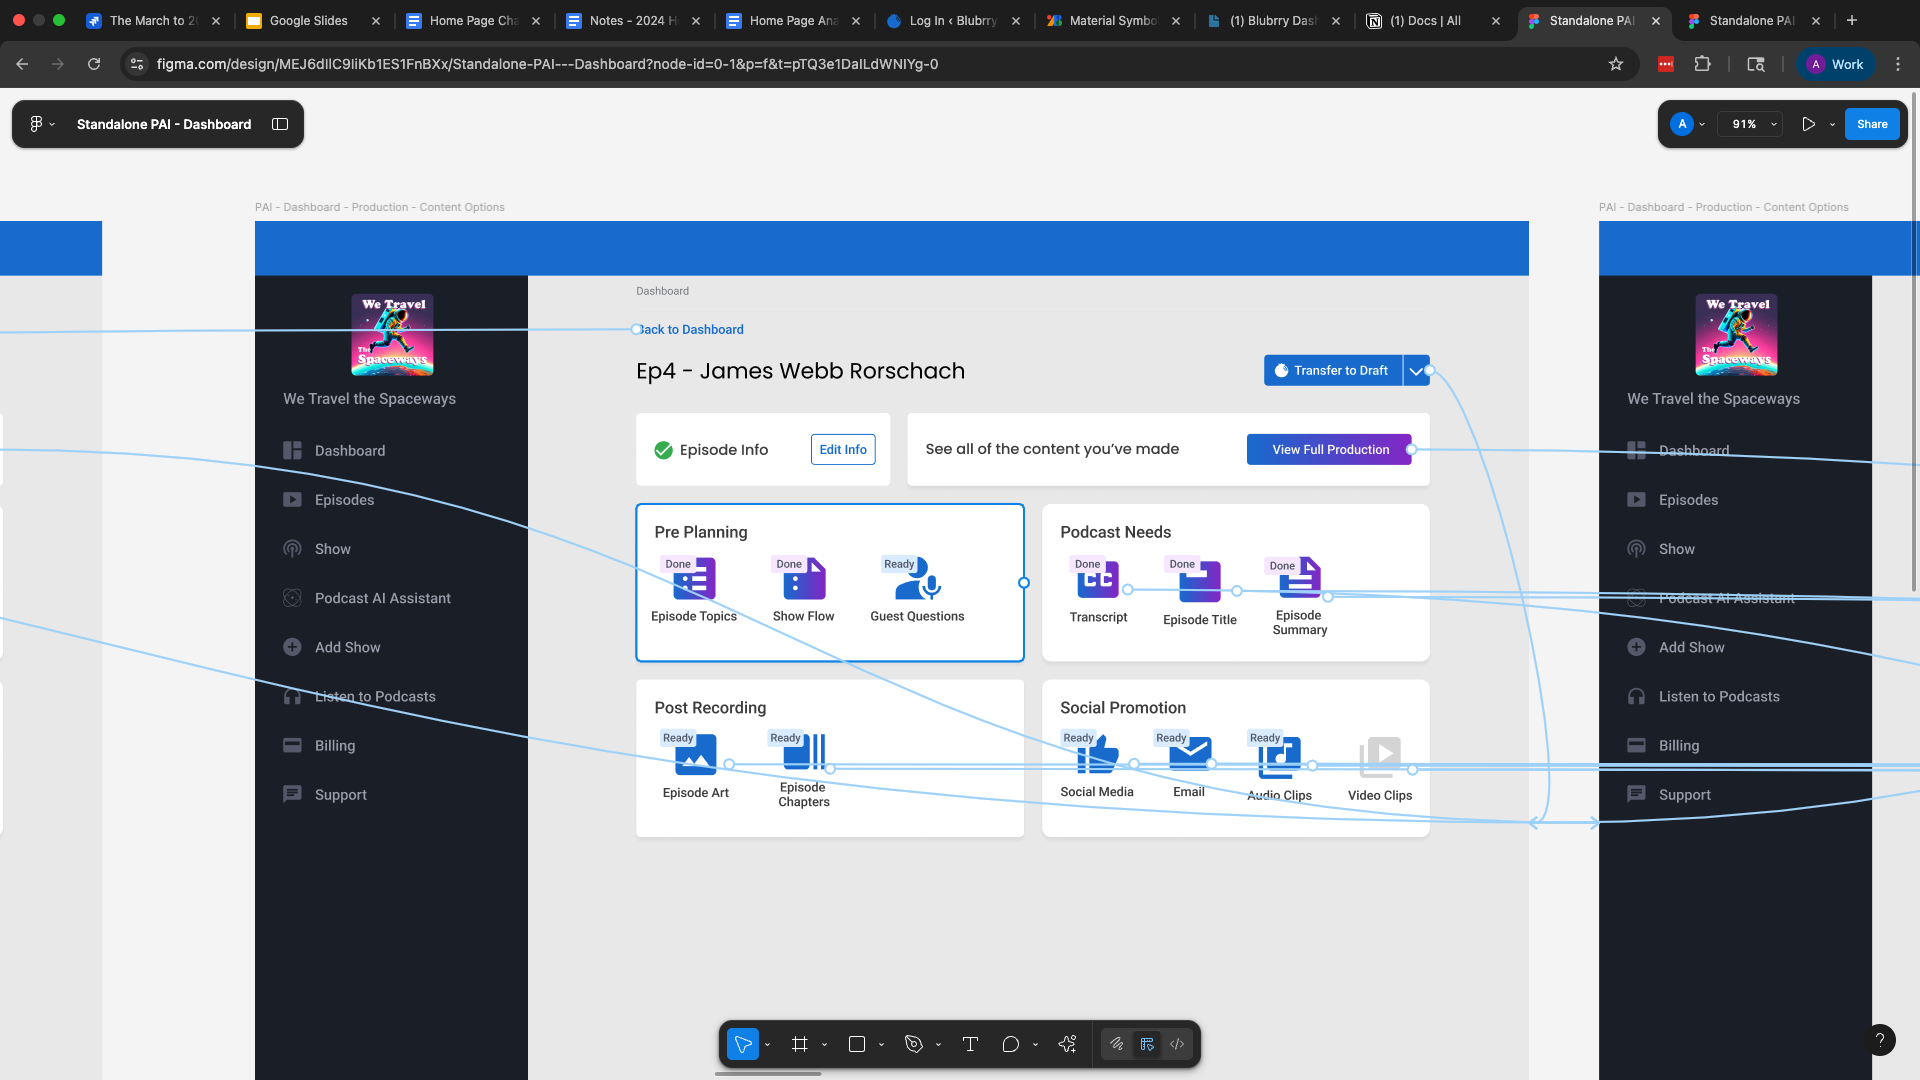Toggle the sidebar panel visibility icon
Image resolution: width=1920 pixels, height=1080 pixels.
pyautogui.click(x=280, y=124)
